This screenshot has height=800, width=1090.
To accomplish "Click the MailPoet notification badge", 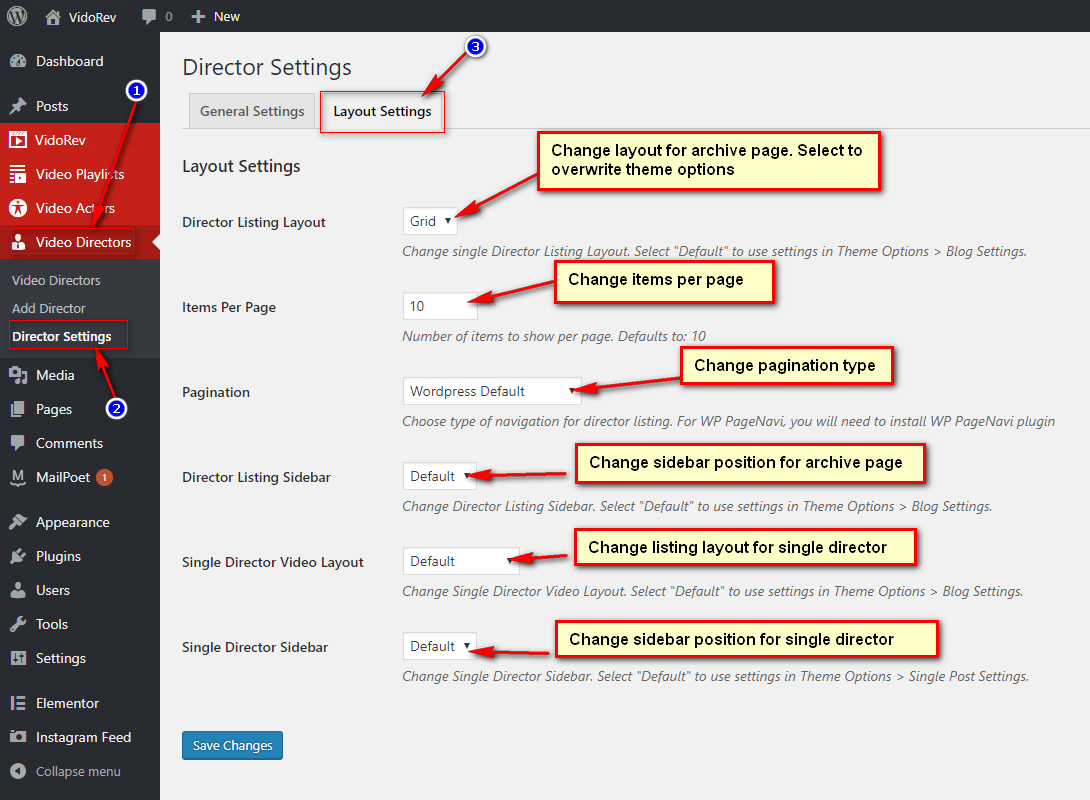I will click(x=104, y=477).
